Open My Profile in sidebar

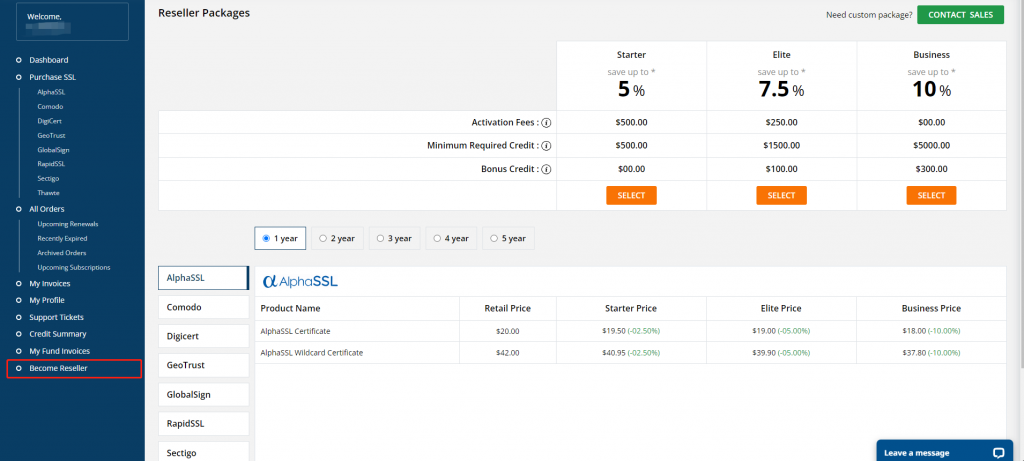47,300
